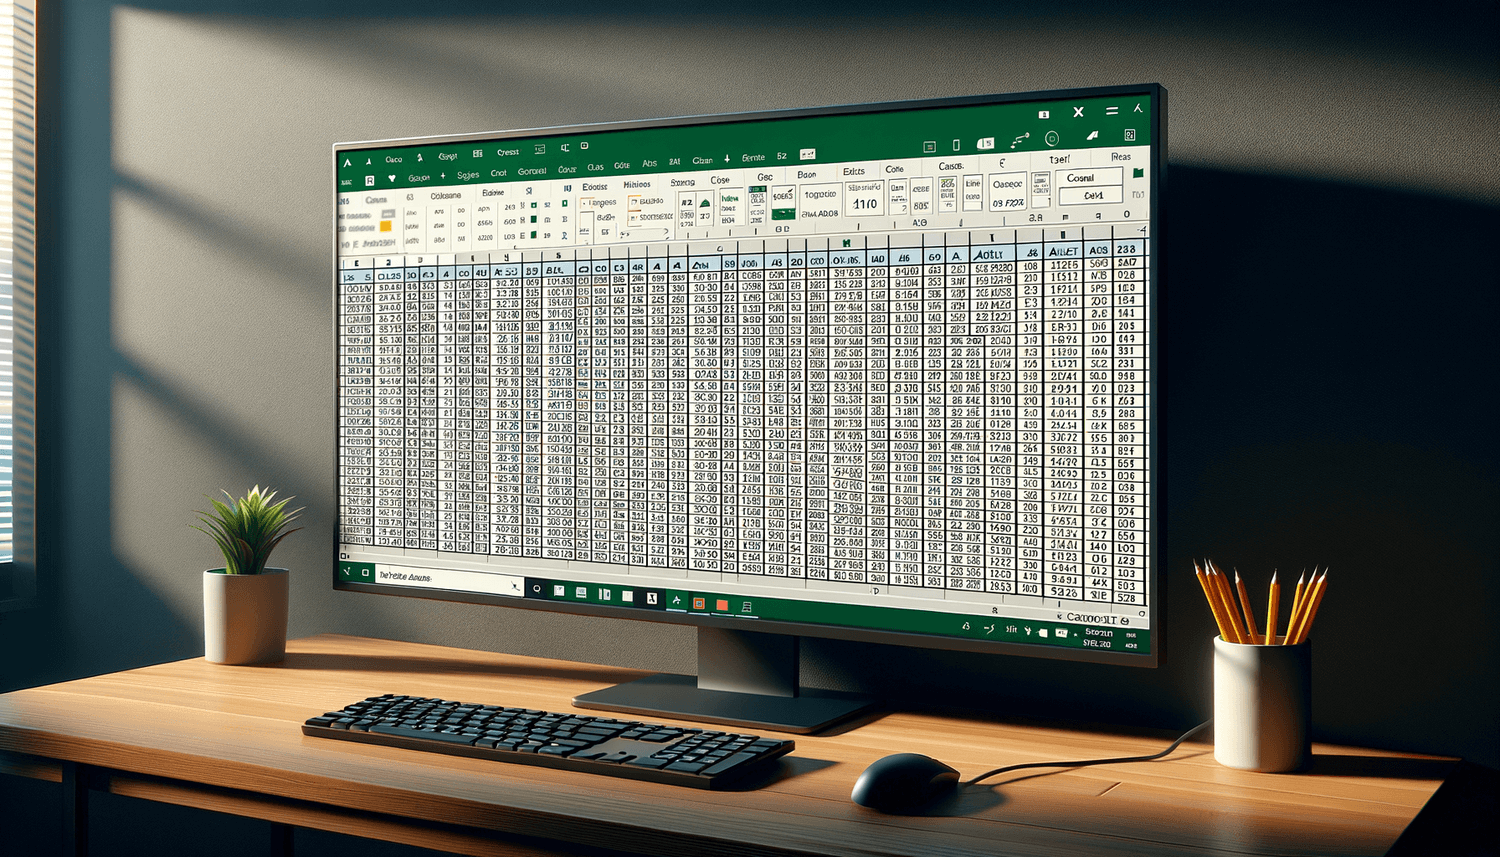Click the green triangle ribbon icon
The image size is (1500, 857).
click(706, 203)
